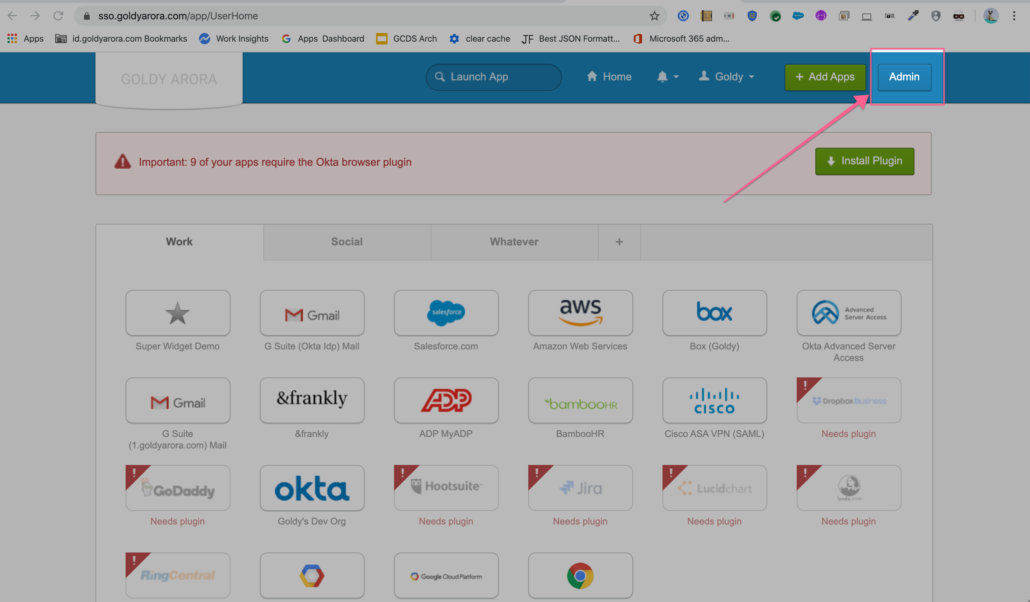Open the Chrome profile avatar
This screenshot has height=602, width=1030.
coord(991,16)
